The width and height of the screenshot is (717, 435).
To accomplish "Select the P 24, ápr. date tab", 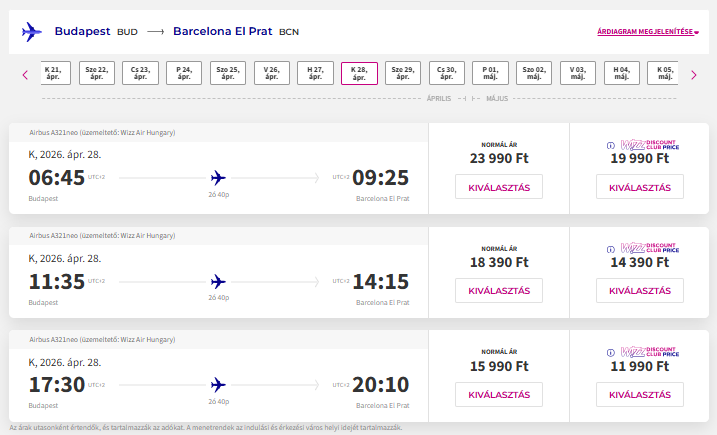I will (184, 74).
